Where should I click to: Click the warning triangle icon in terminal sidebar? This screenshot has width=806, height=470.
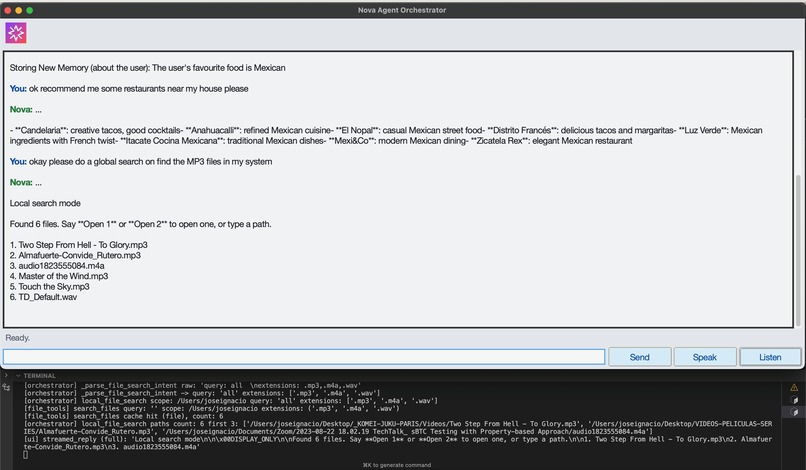(794, 387)
